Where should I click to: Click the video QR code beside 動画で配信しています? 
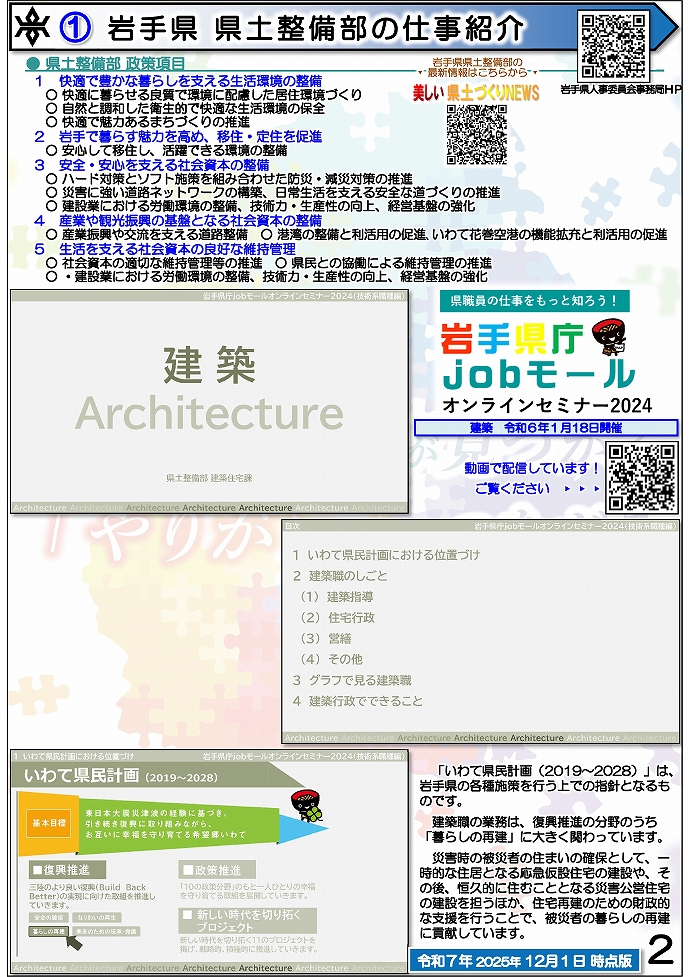click(642, 477)
